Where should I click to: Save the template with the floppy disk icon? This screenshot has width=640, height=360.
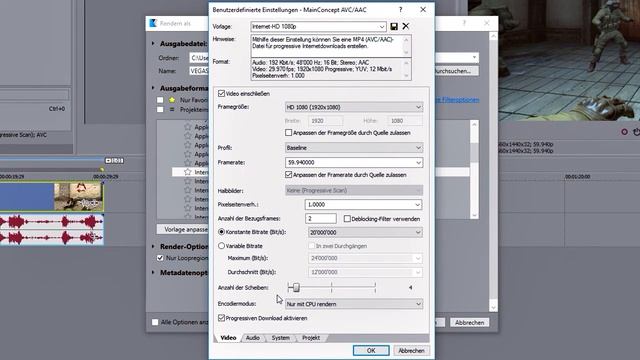click(394, 27)
